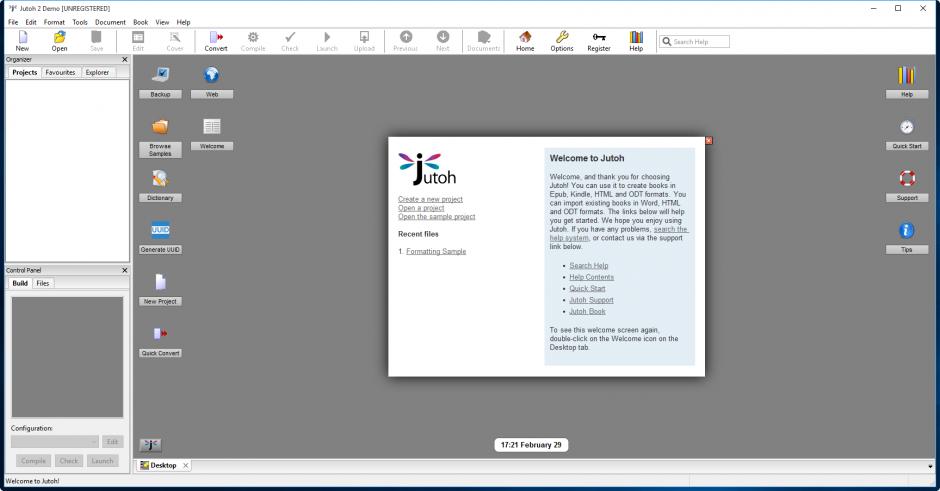The image size is (940, 491).
Task: Click the 17:21 February 29 clock label
Action: (531, 445)
